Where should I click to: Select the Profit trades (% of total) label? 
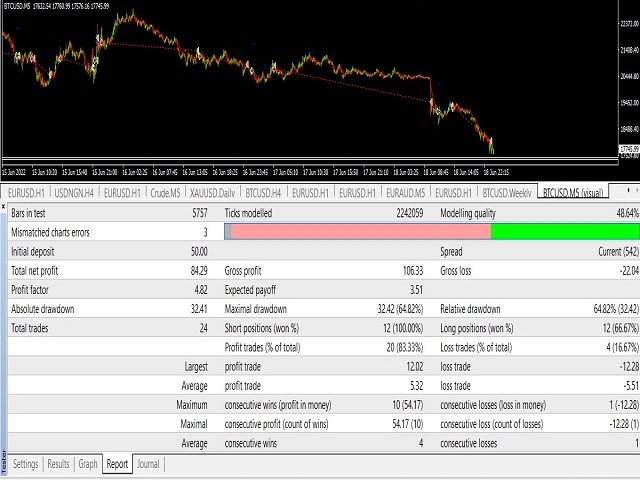click(x=262, y=347)
